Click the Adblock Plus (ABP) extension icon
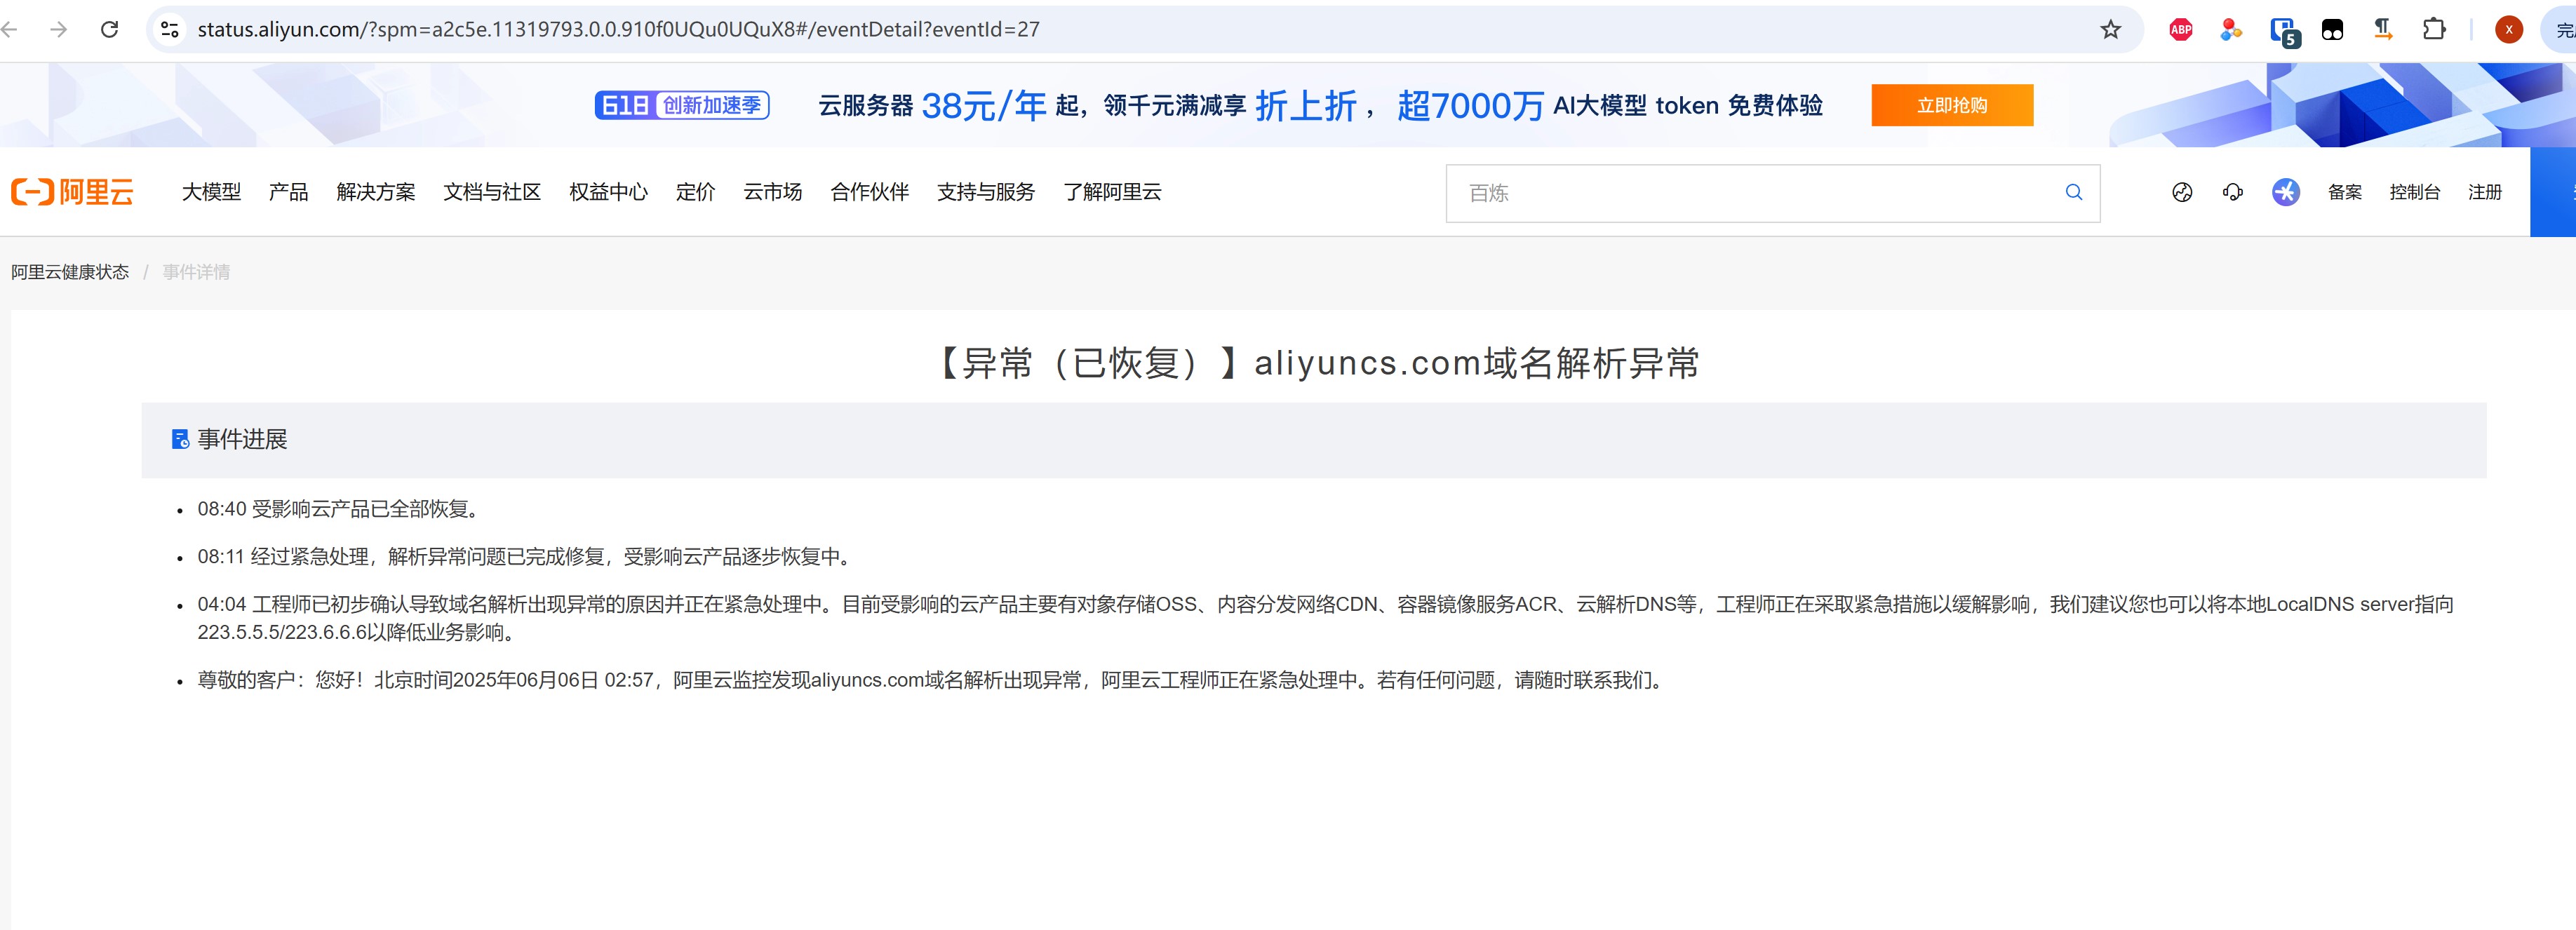Screen dimensions: 2576x930 [x=2181, y=30]
